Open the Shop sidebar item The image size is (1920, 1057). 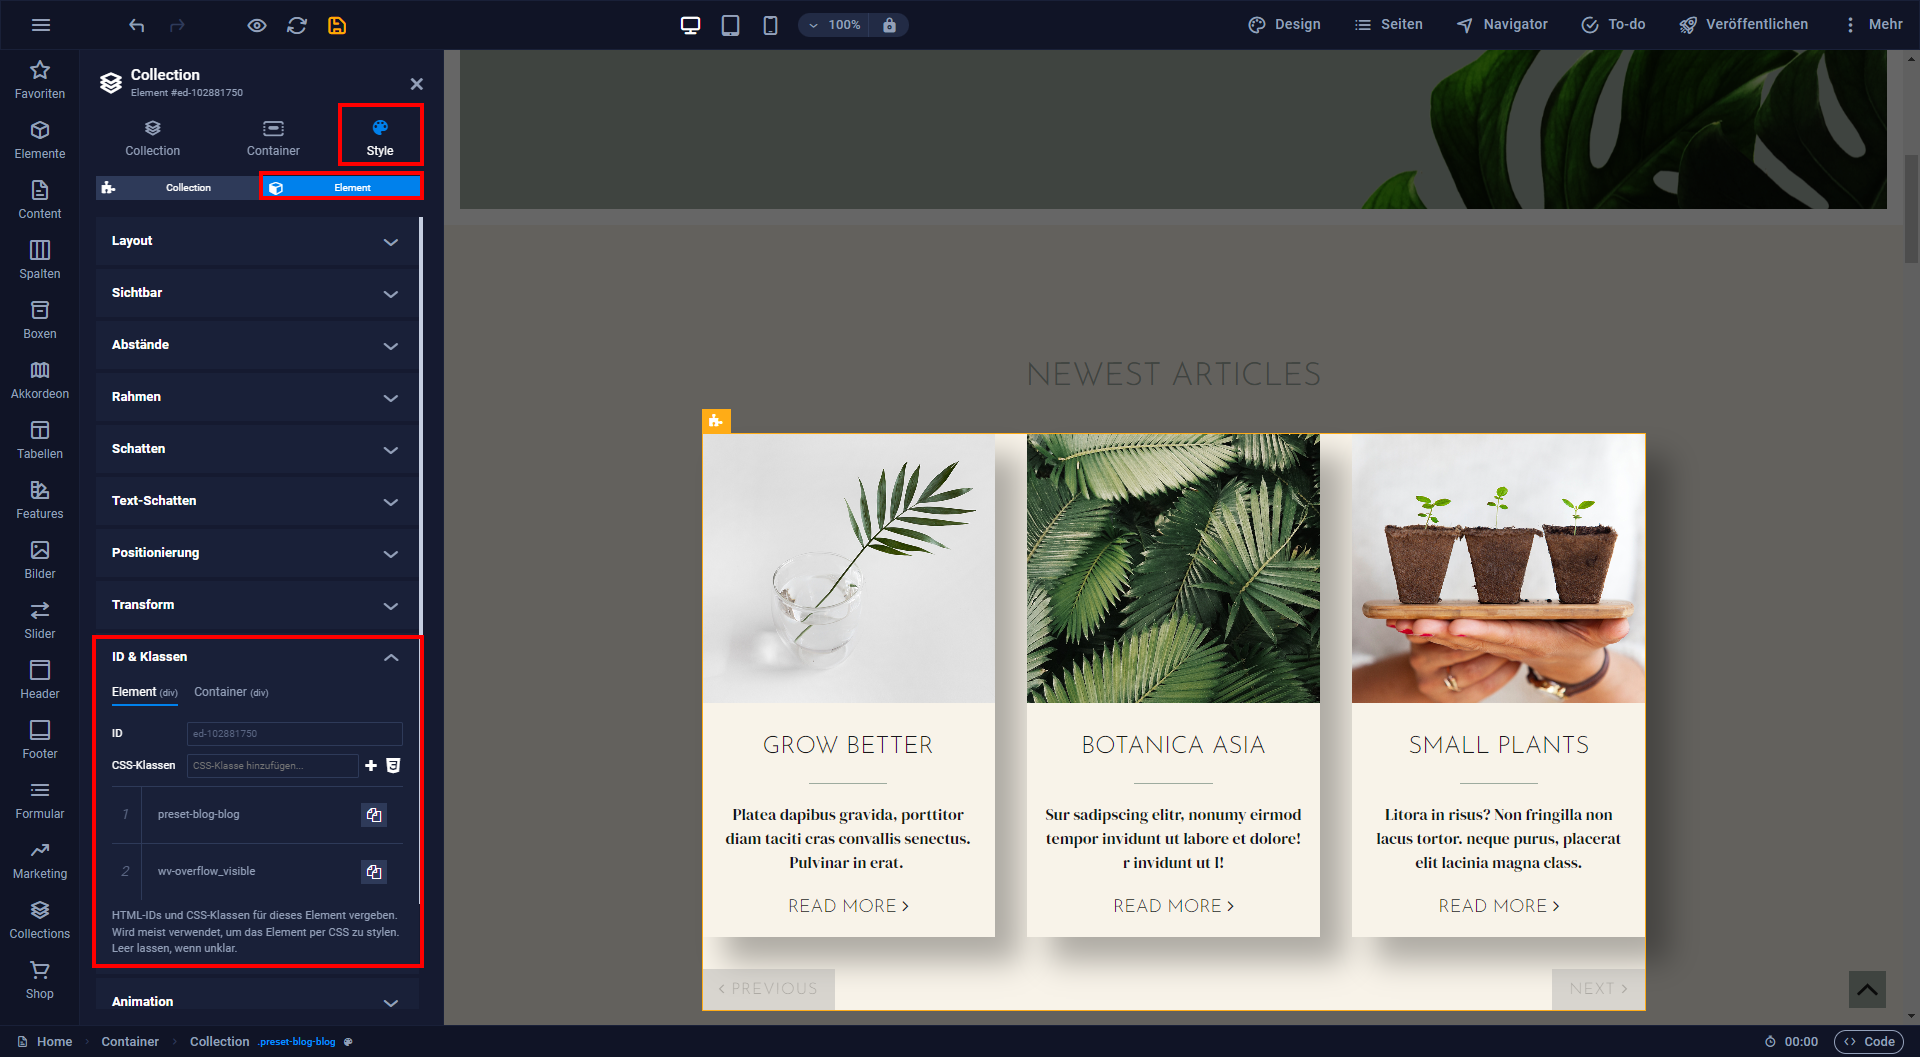[x=40, y=981]
